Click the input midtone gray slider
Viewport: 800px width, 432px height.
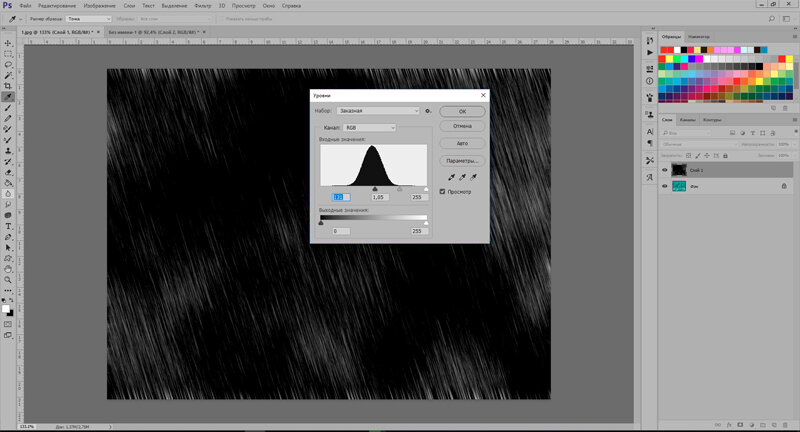pos(399,189)
